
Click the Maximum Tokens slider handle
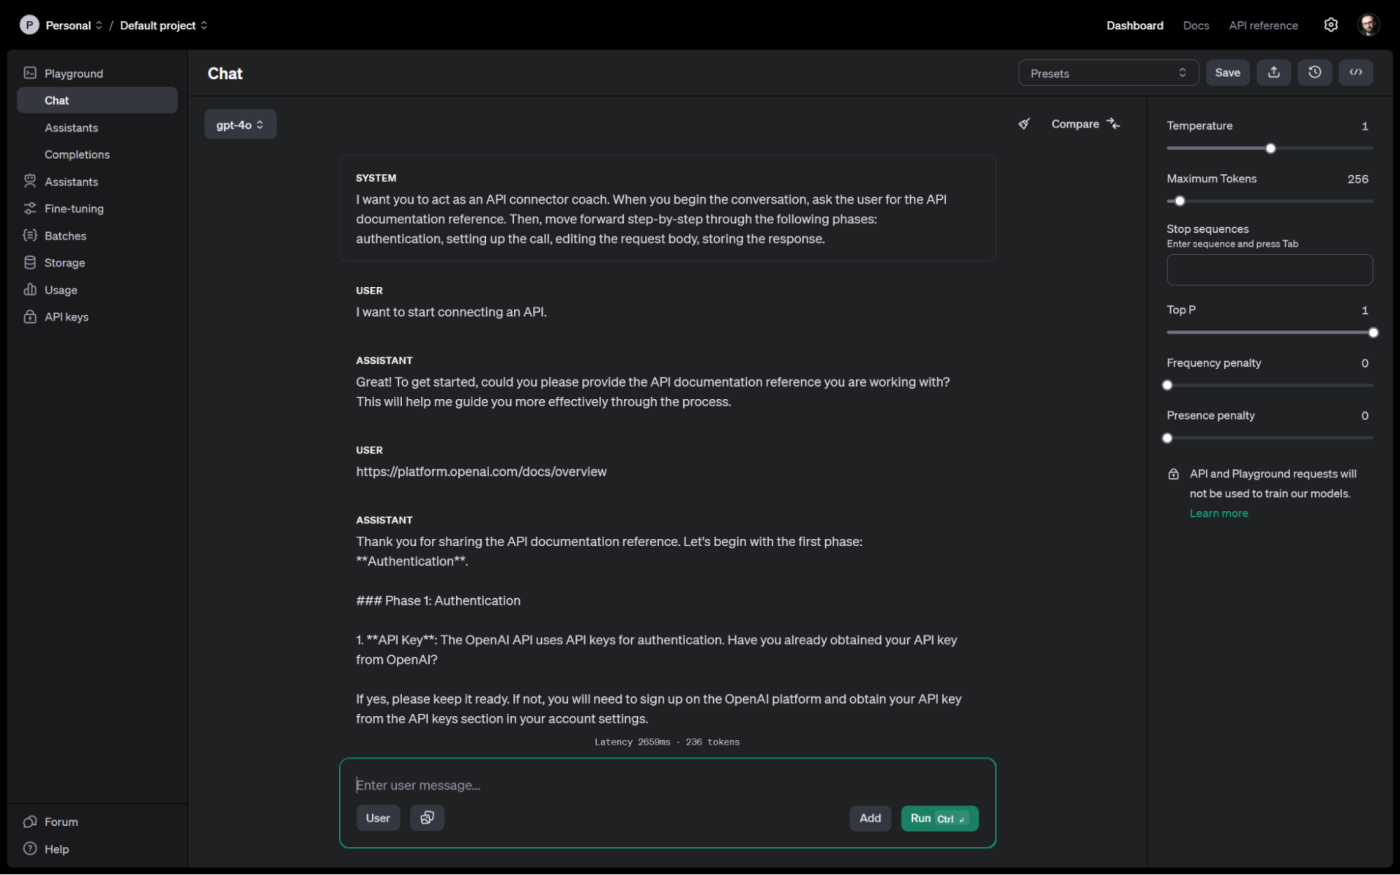(x=1180, y=201)
